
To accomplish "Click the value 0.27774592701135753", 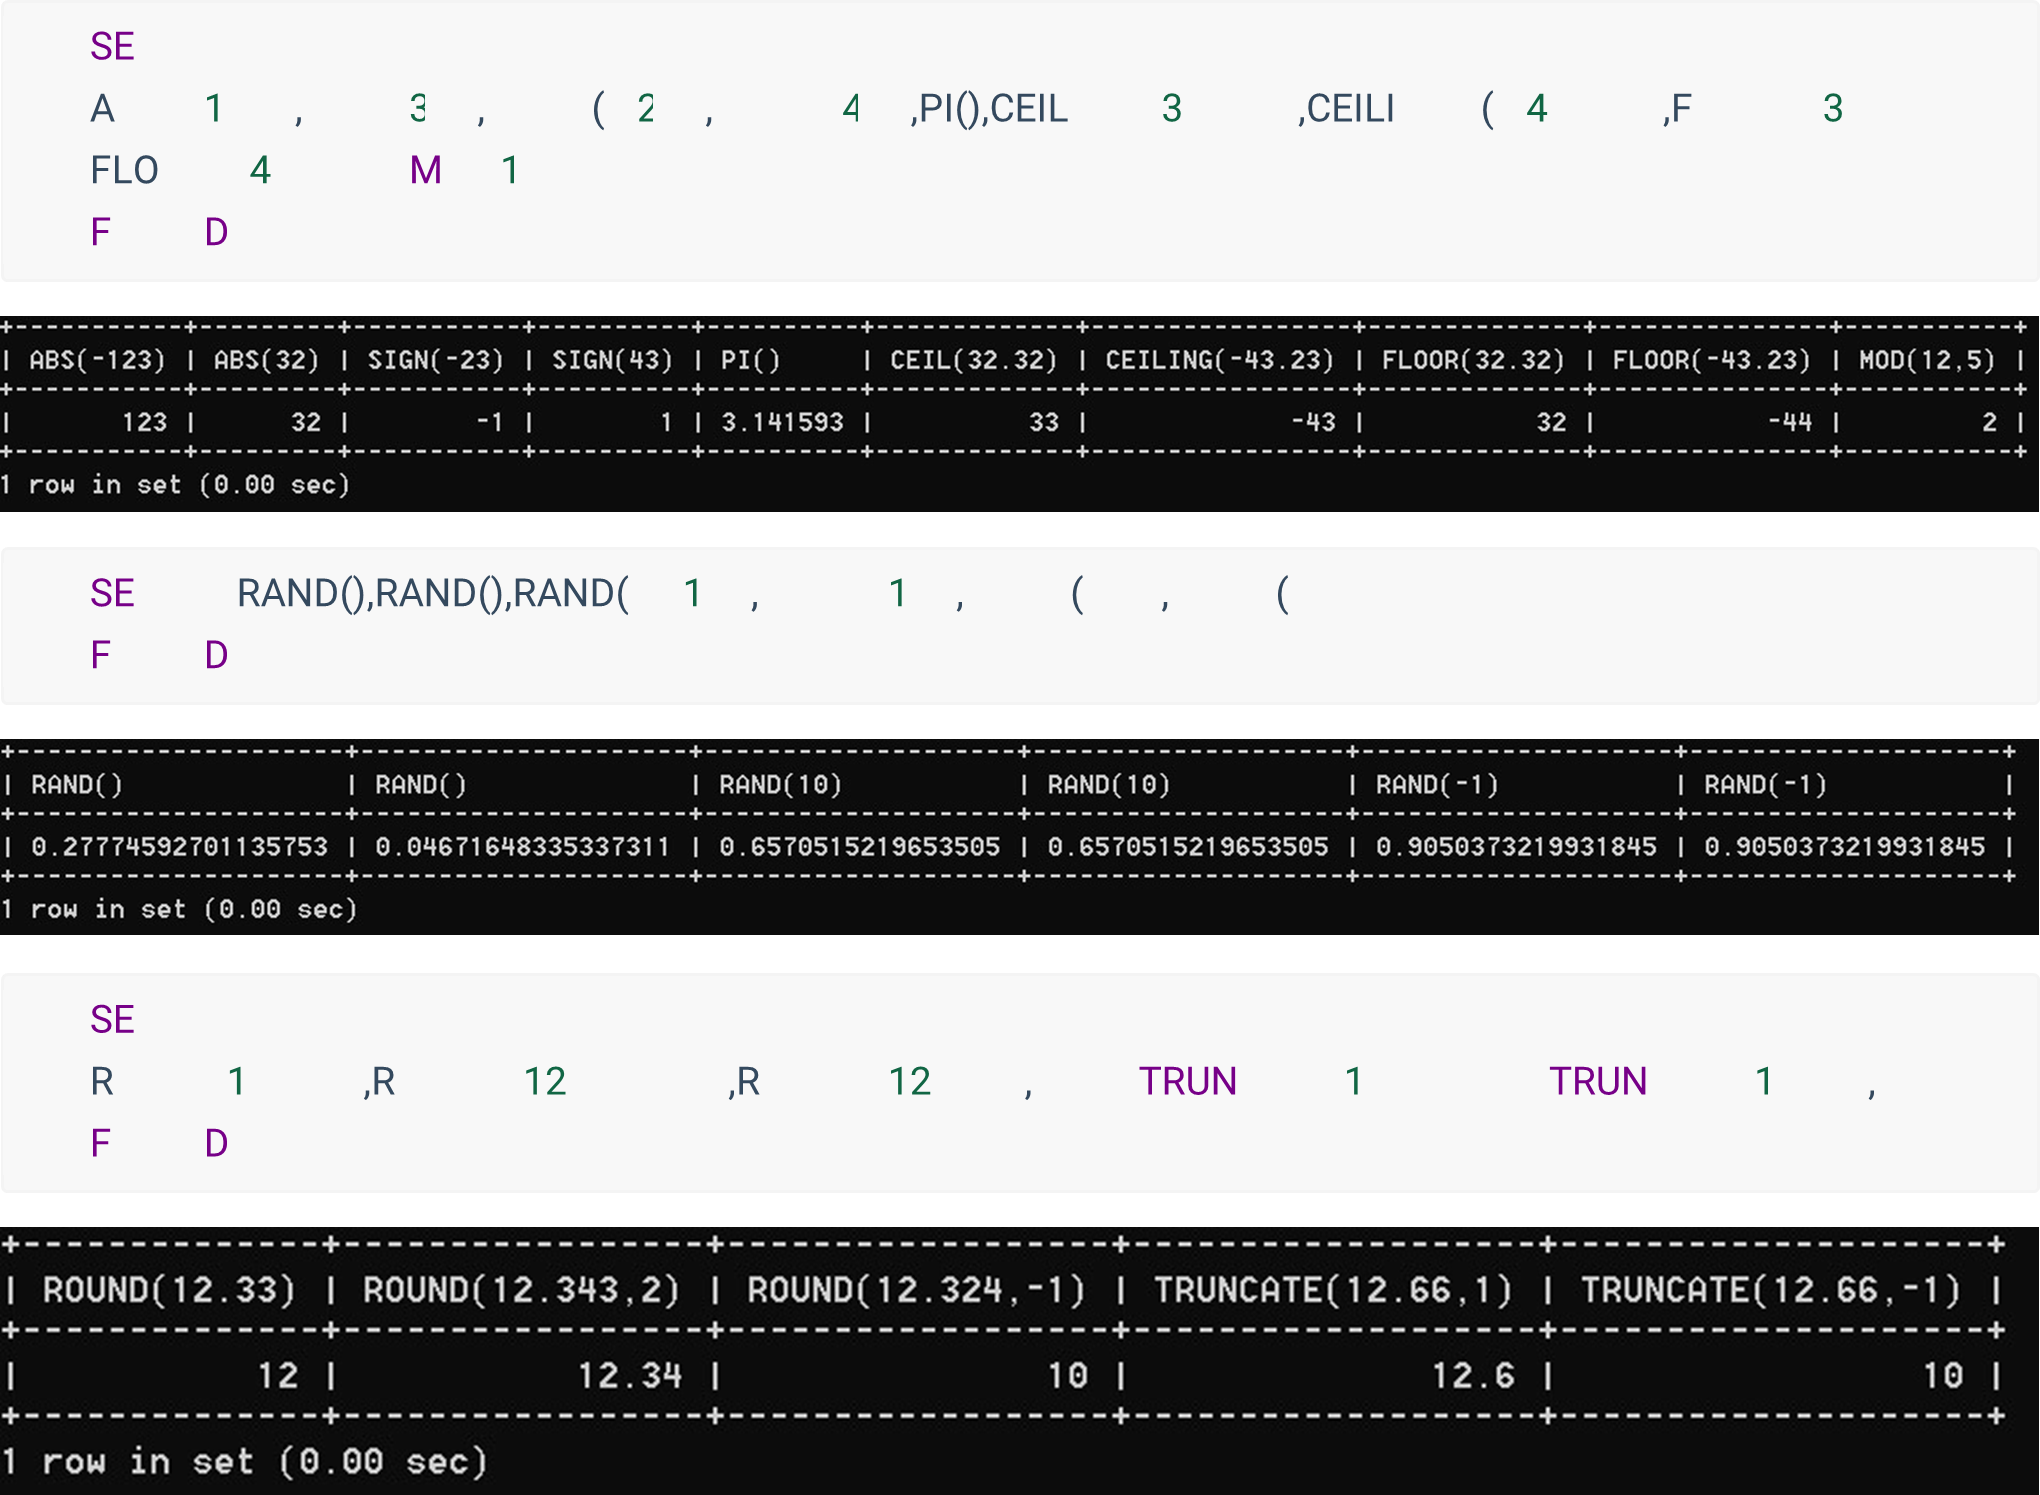I will pos(179,847).
